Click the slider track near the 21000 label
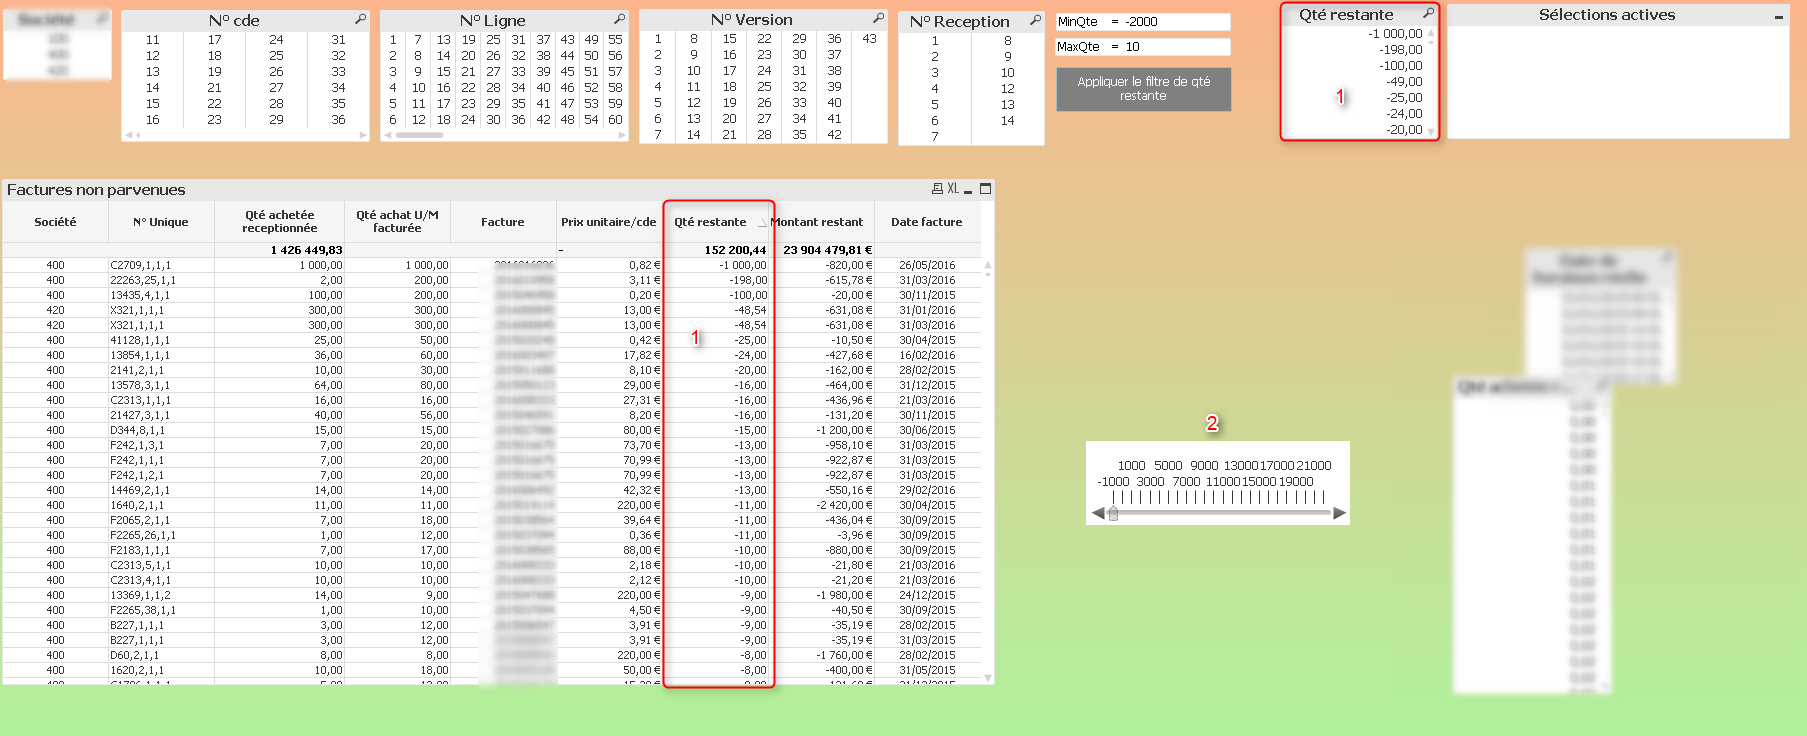1807x736 pixels. (1314, 513)
